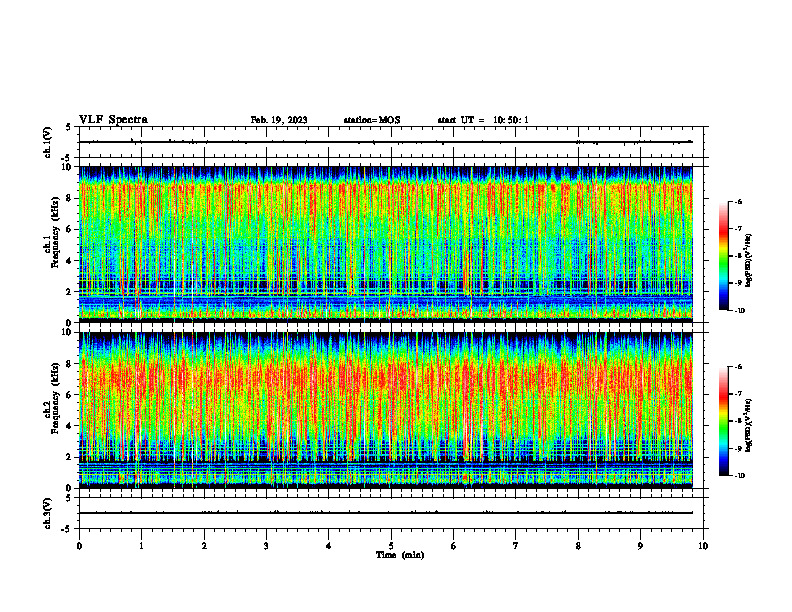
Task: Click the "6" tick on ch.2 frequency axis
Action: click(70, 395)
